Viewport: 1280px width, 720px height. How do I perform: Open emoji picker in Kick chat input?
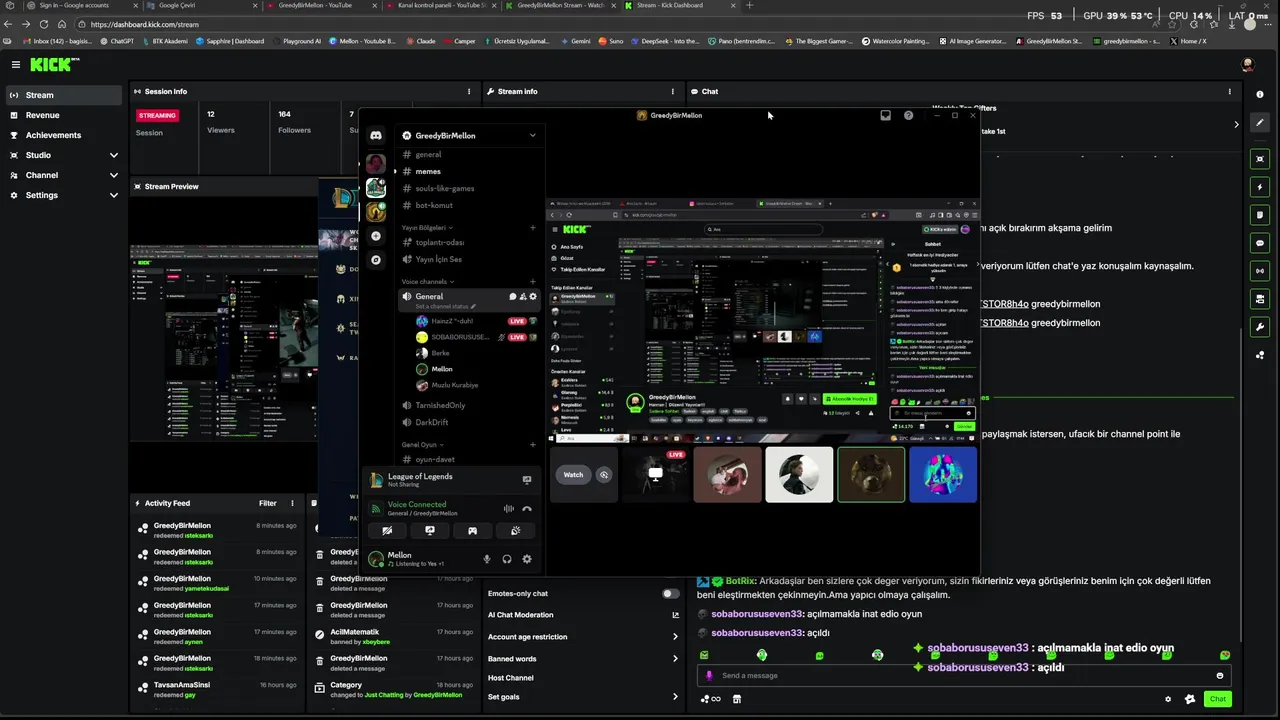point(1219,675)
